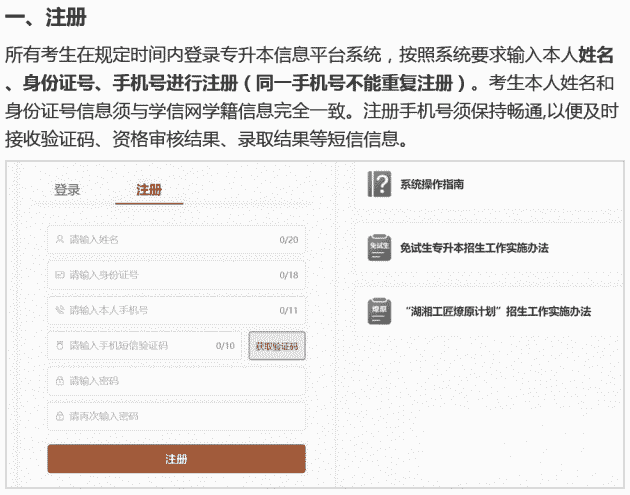
Task: Open 免试生专升本招生工作实施办法 link
Action: [x=473, y=247]
